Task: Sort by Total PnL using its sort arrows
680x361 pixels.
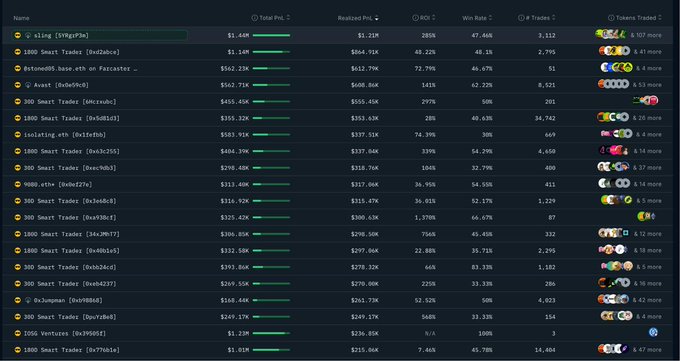Action: pyautogui.click(x=288, y=18)
